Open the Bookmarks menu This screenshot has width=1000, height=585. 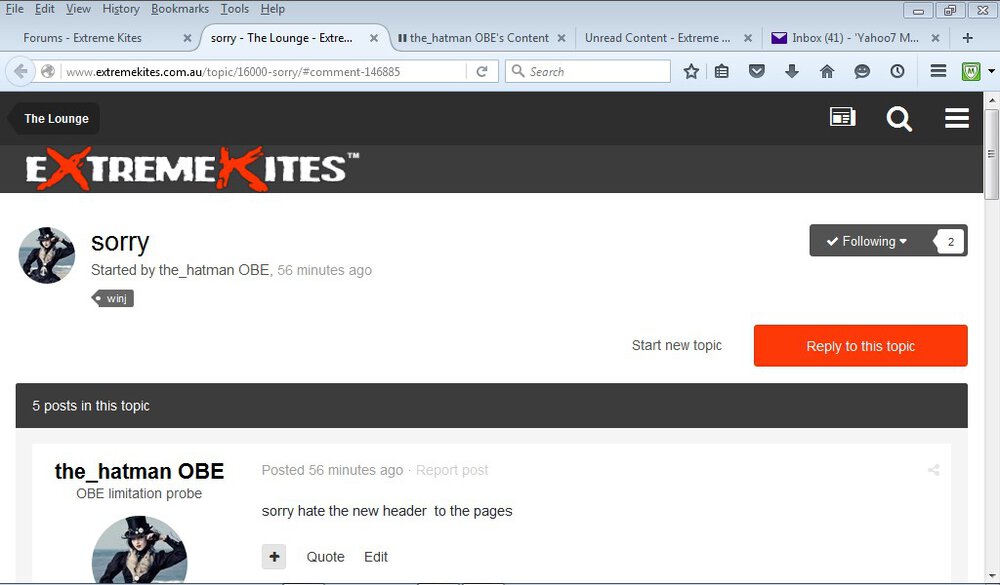pos(180,9)
